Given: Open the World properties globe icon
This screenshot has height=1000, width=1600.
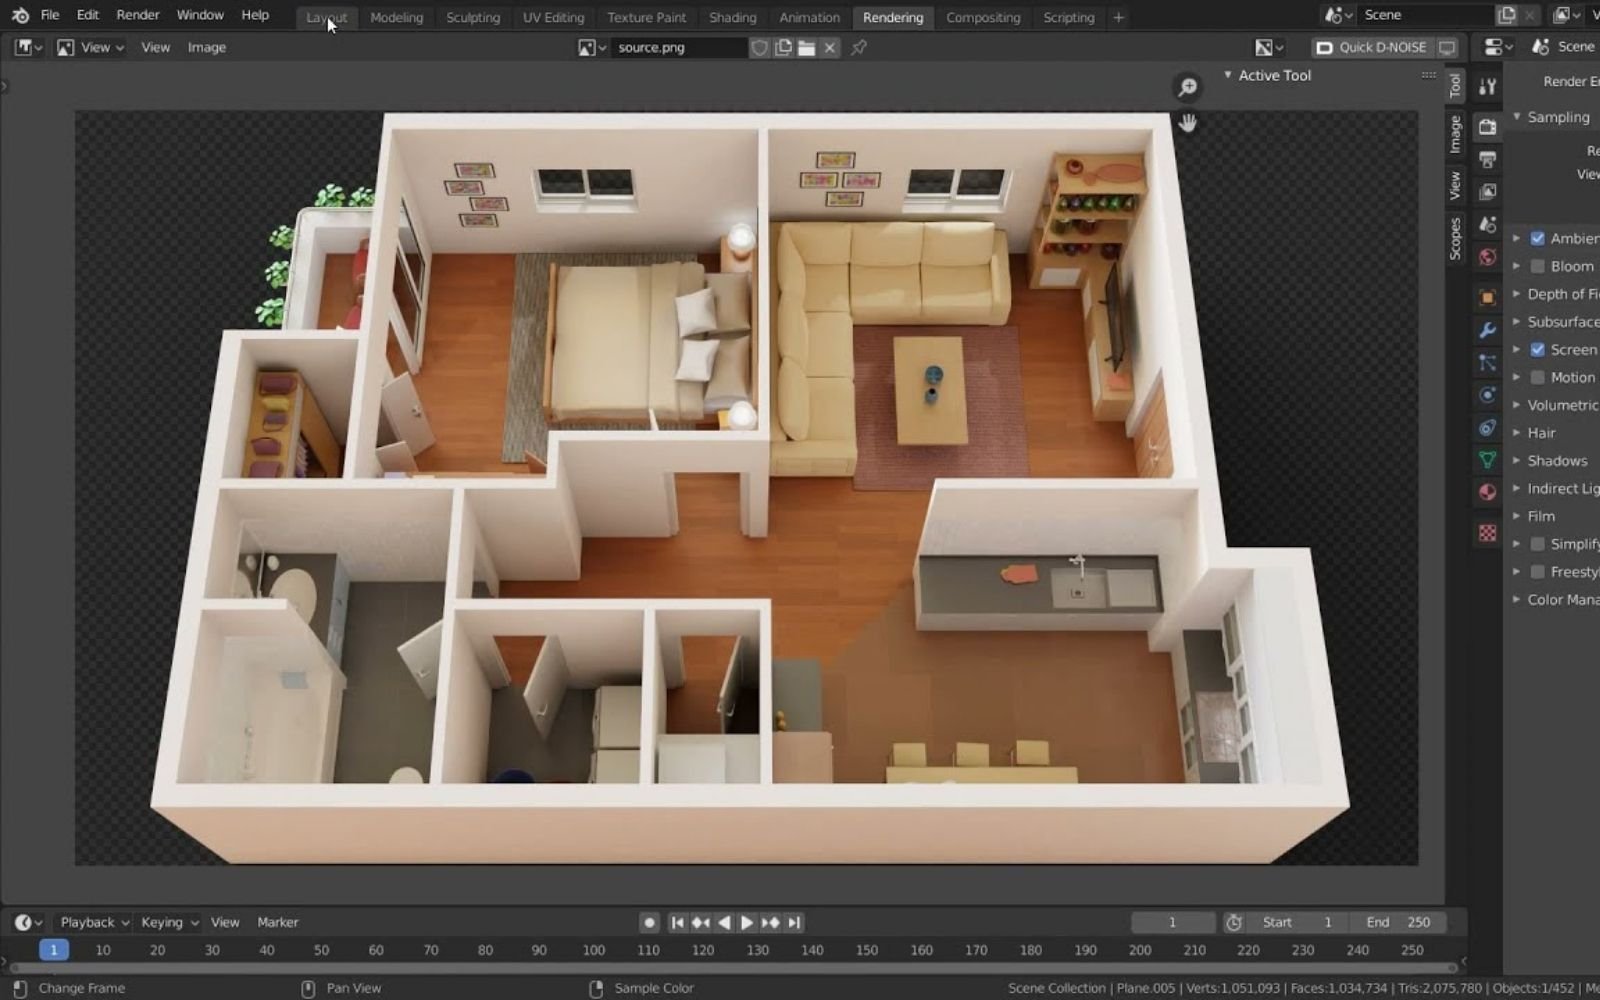Looking at the screenshot, I should tap(1487, 257).
